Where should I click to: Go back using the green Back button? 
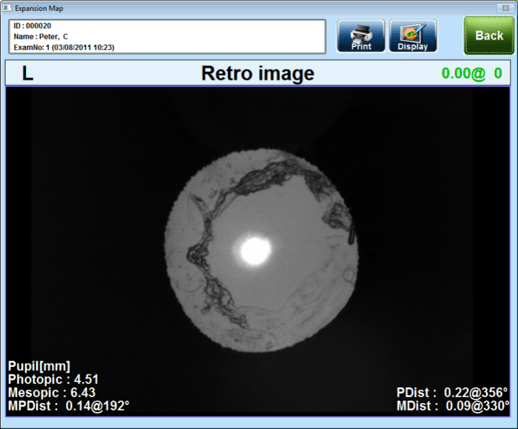tap(489, 36)
